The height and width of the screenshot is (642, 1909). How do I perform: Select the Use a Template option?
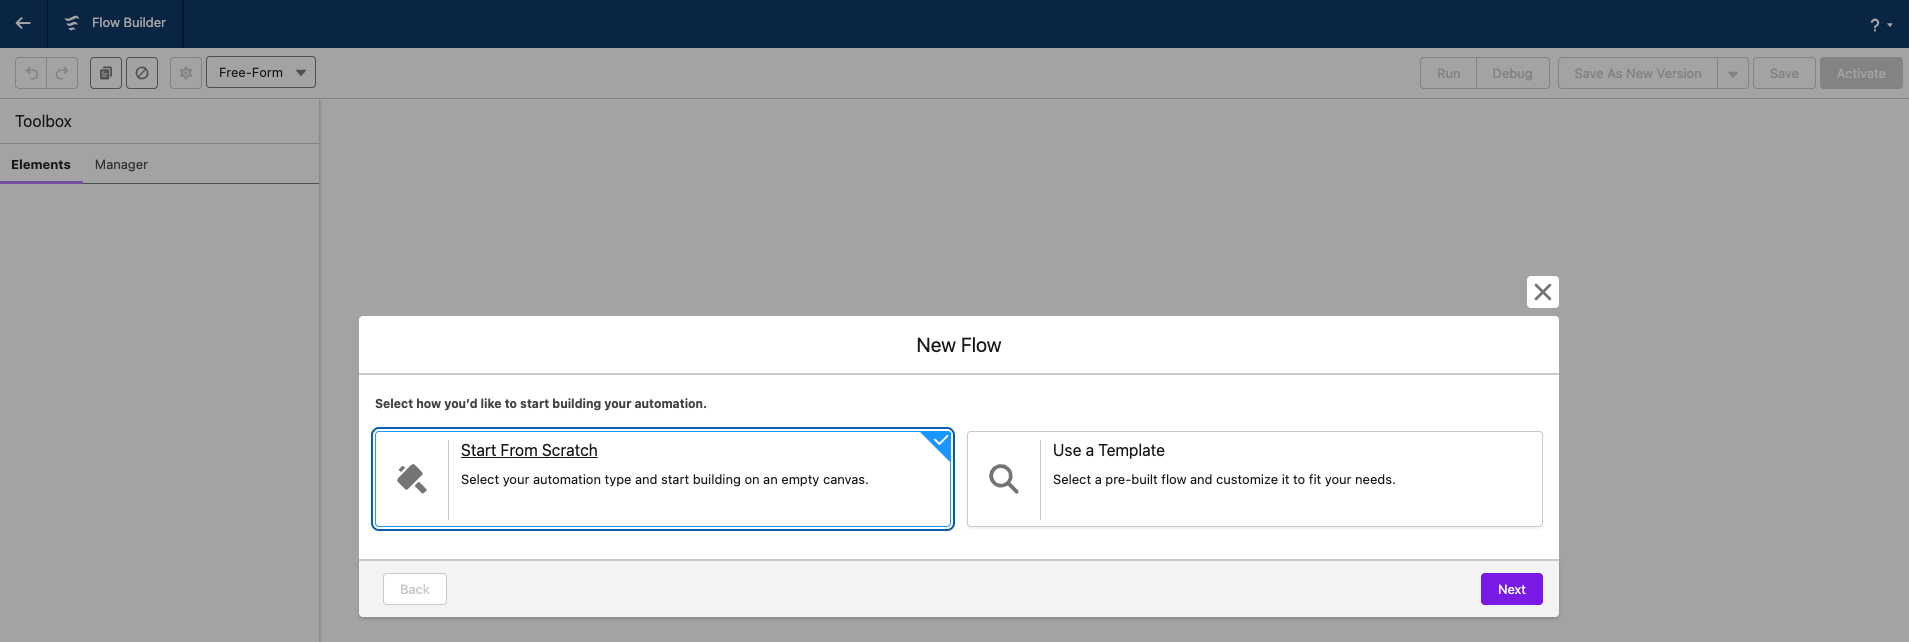(1255, 479)
